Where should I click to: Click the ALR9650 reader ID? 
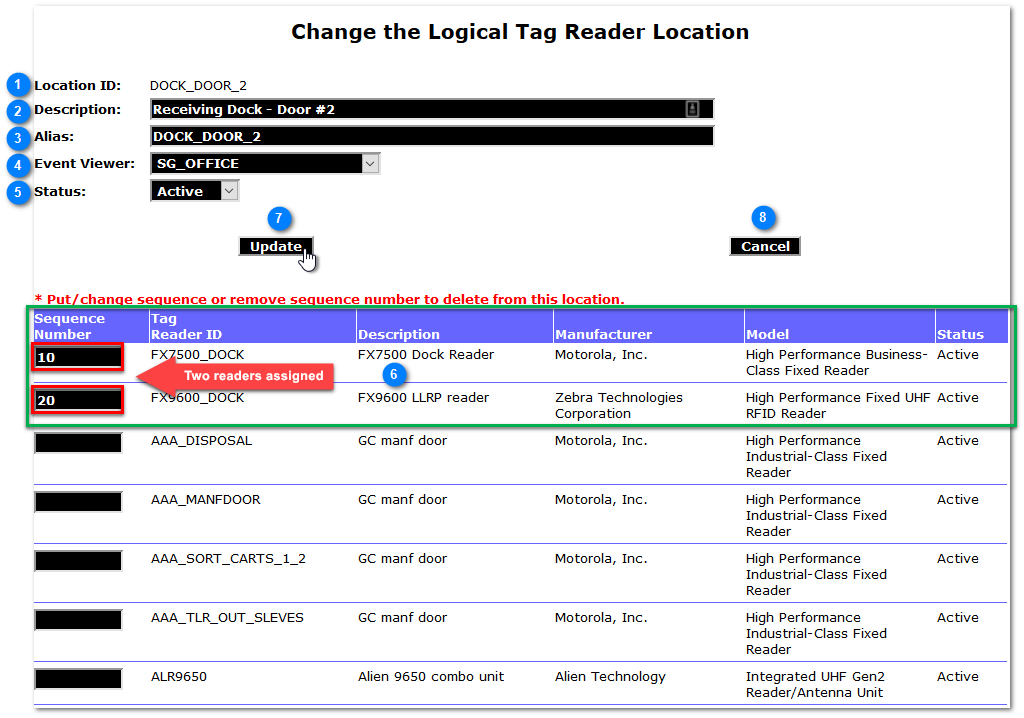[178, 676]
